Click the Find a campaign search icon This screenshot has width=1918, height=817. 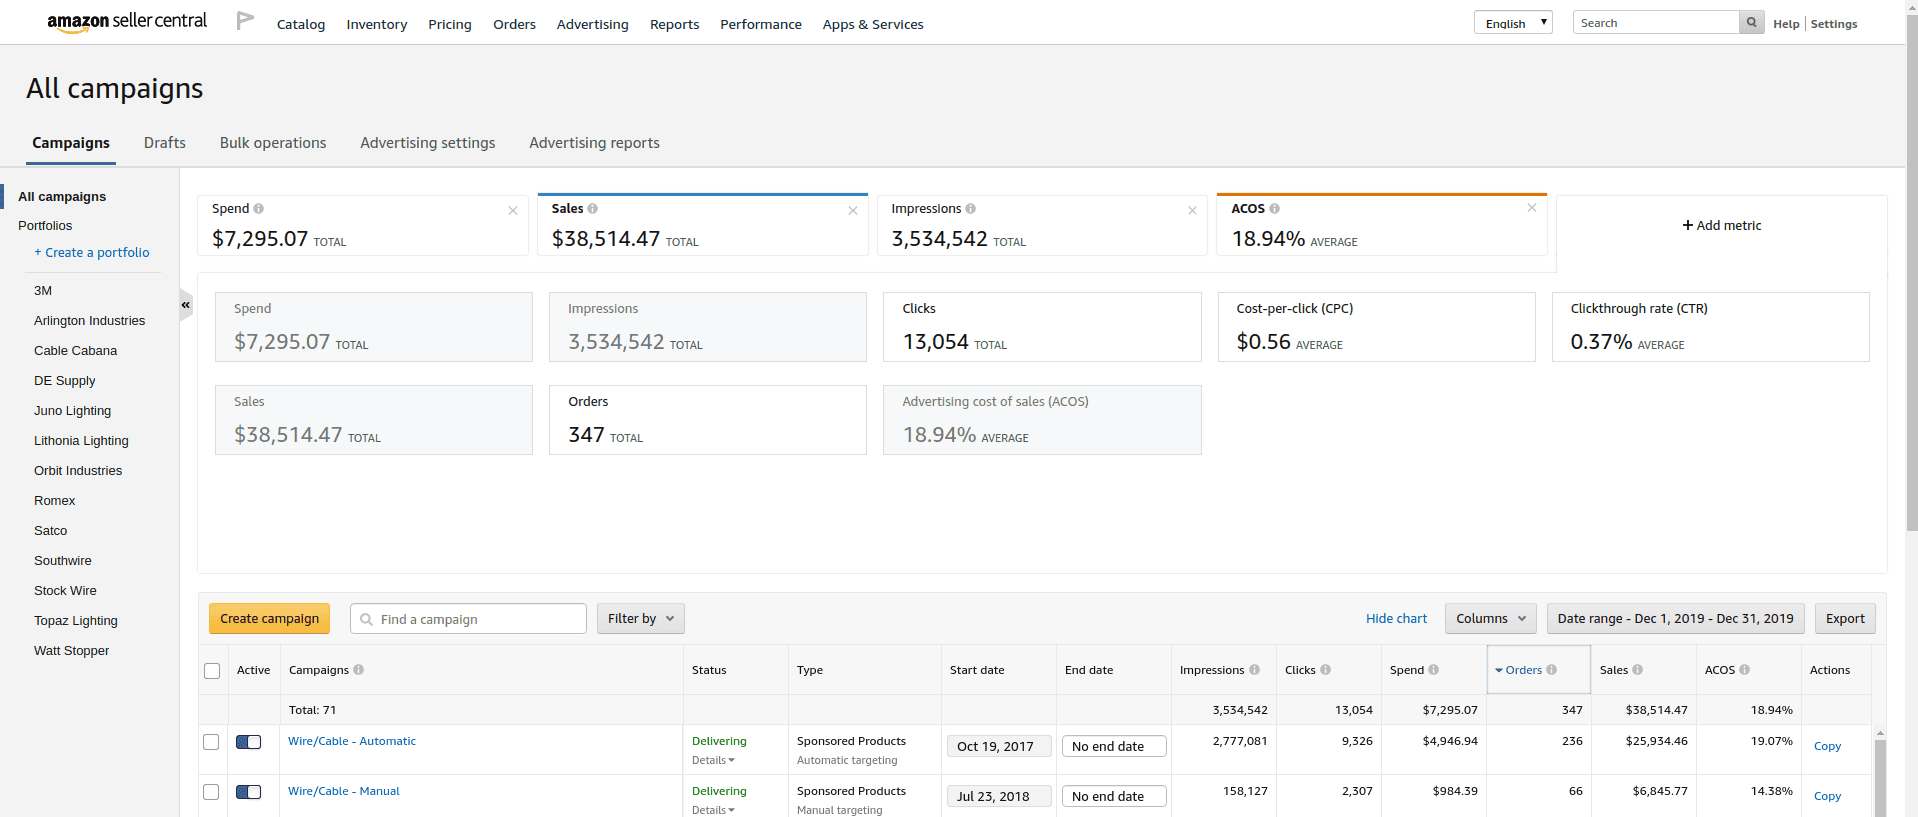367,619
